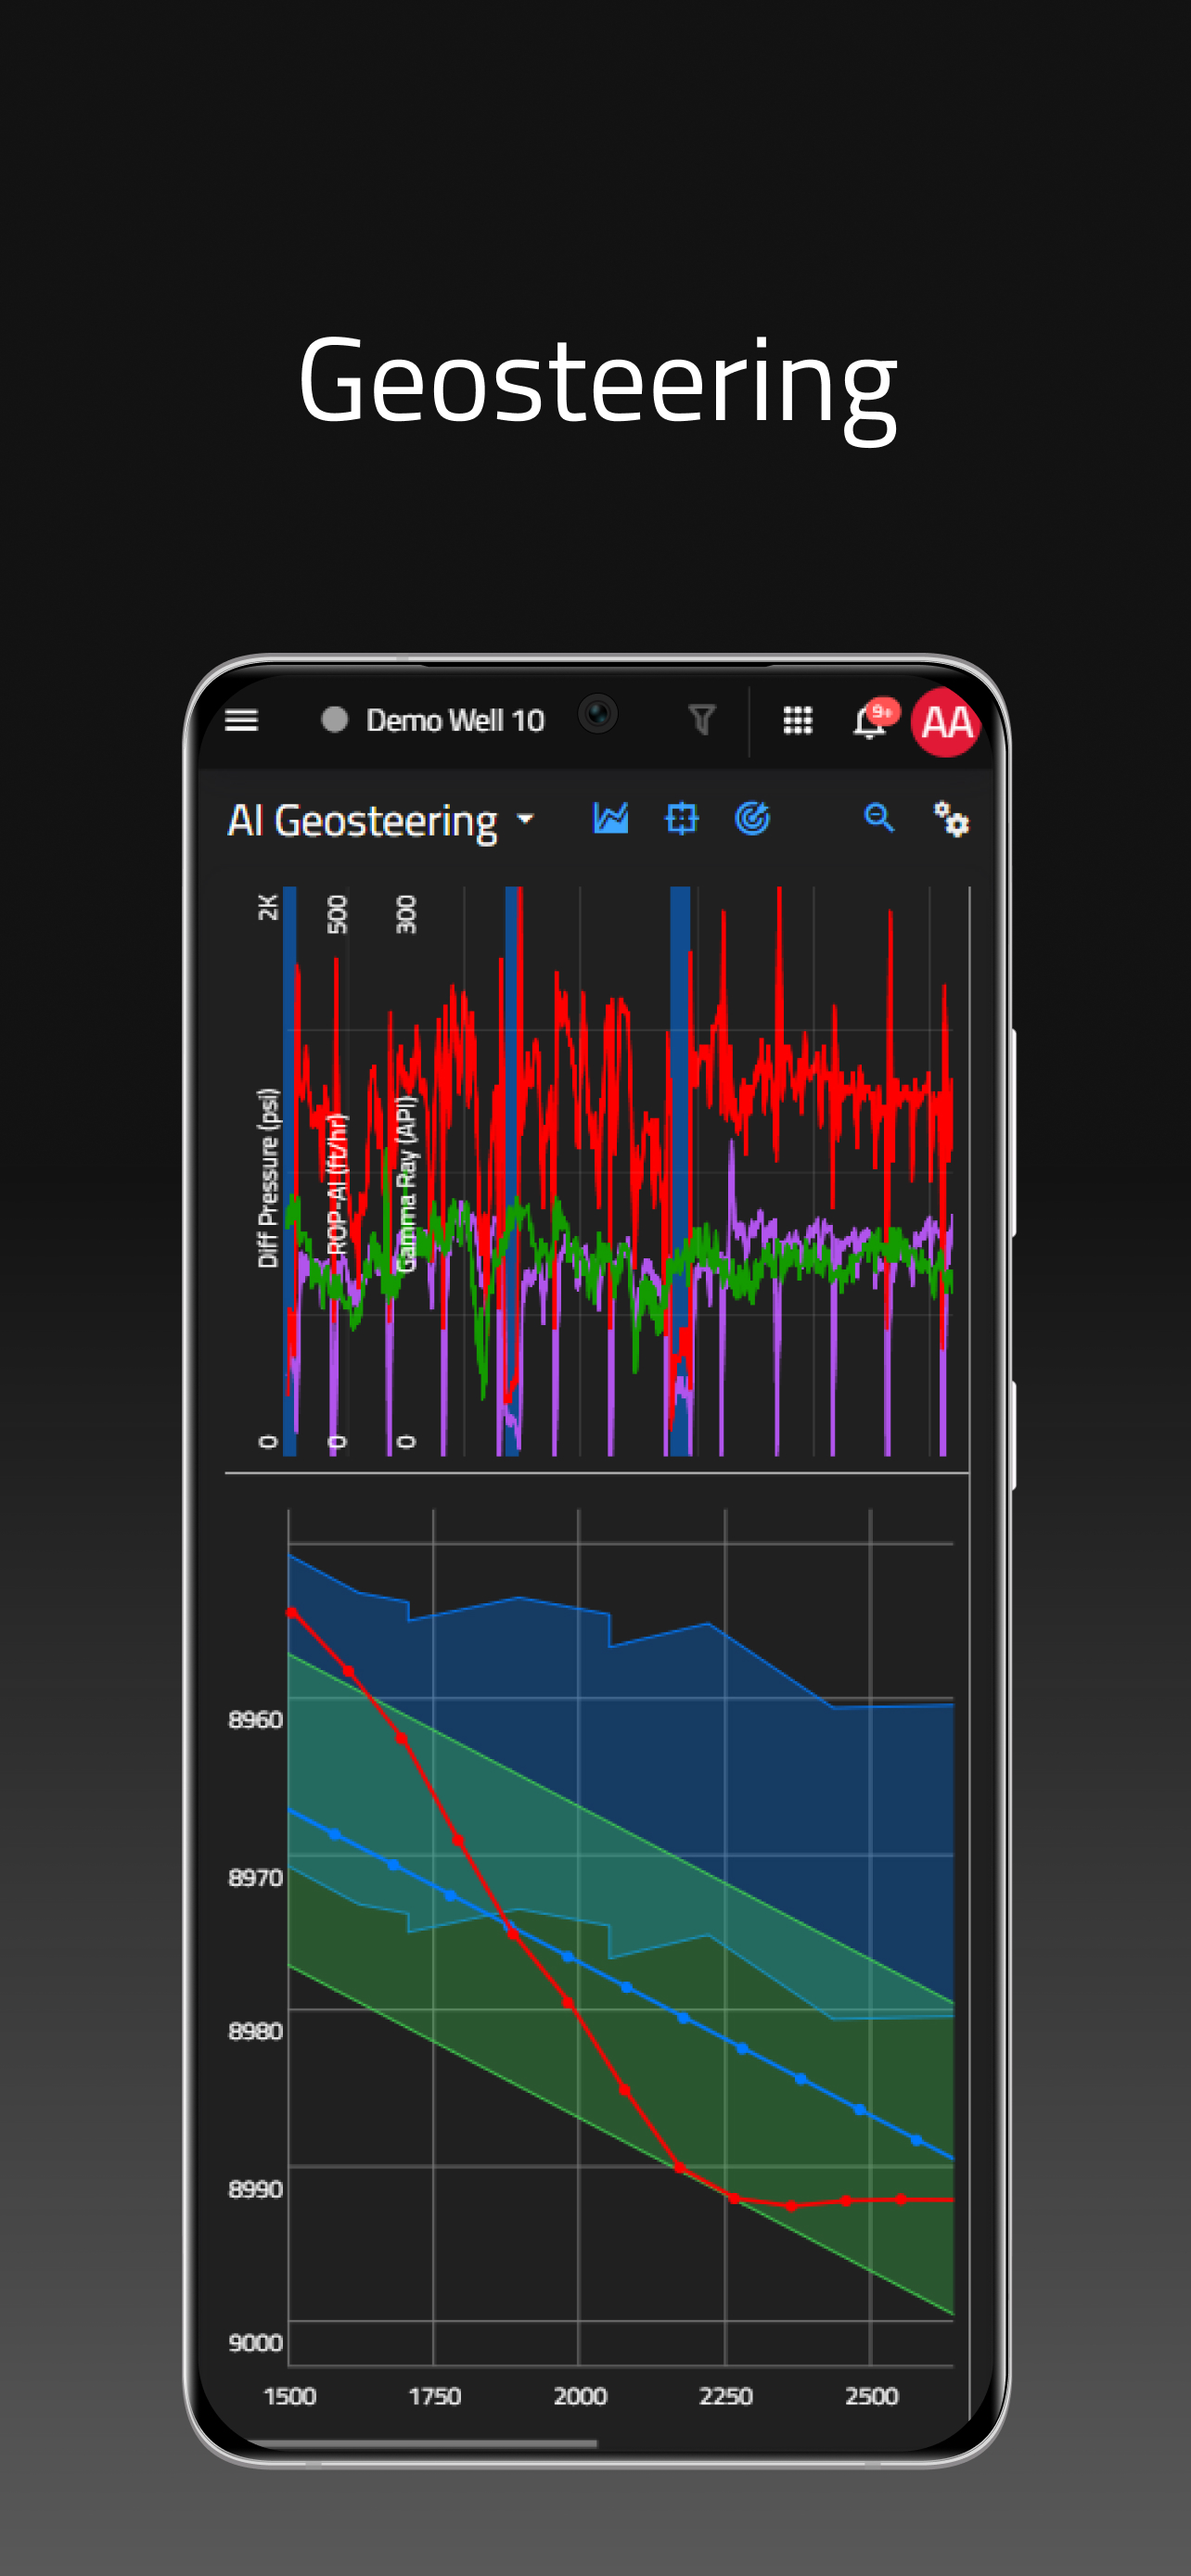1191x2576 pixels.
Task: Open the AA user avatar
Action: [945, 722]
